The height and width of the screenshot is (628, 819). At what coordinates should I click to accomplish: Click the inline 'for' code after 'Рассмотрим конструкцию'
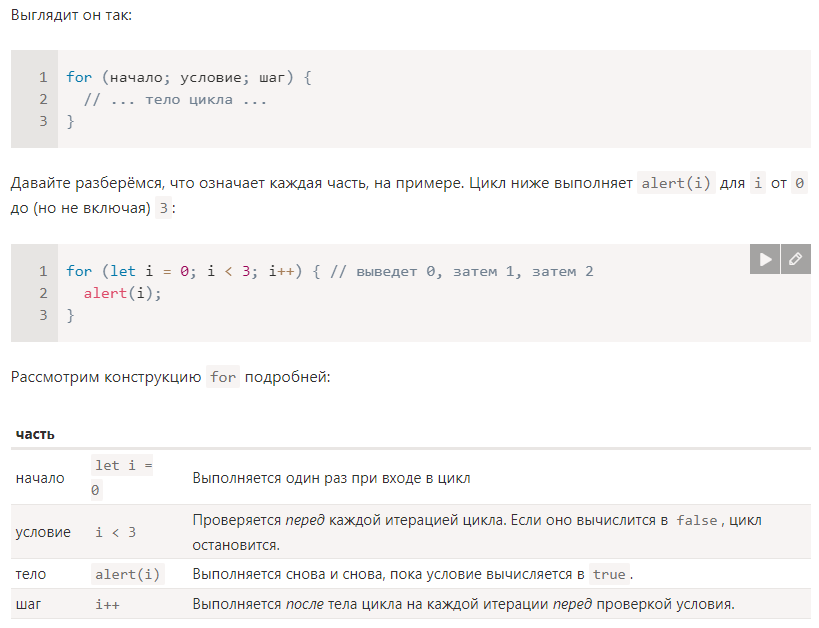coord(223,377)
